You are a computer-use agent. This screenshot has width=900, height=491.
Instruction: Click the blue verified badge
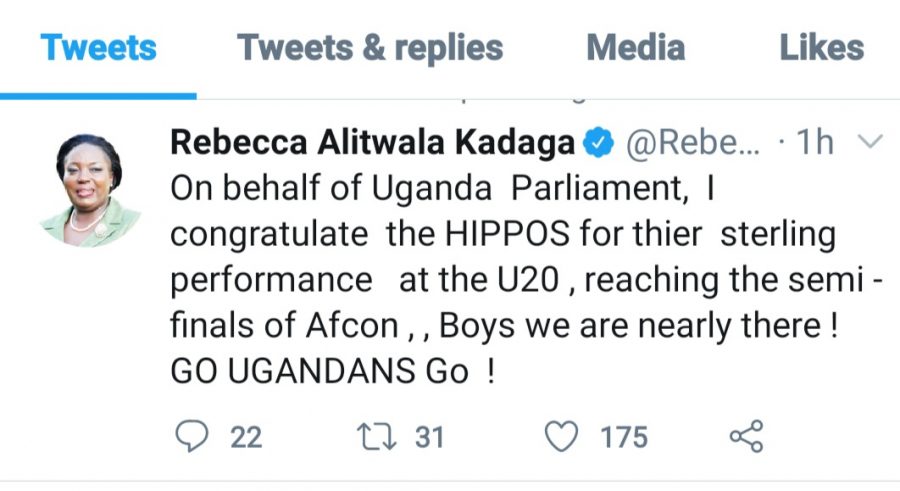[x=599, y=143]
